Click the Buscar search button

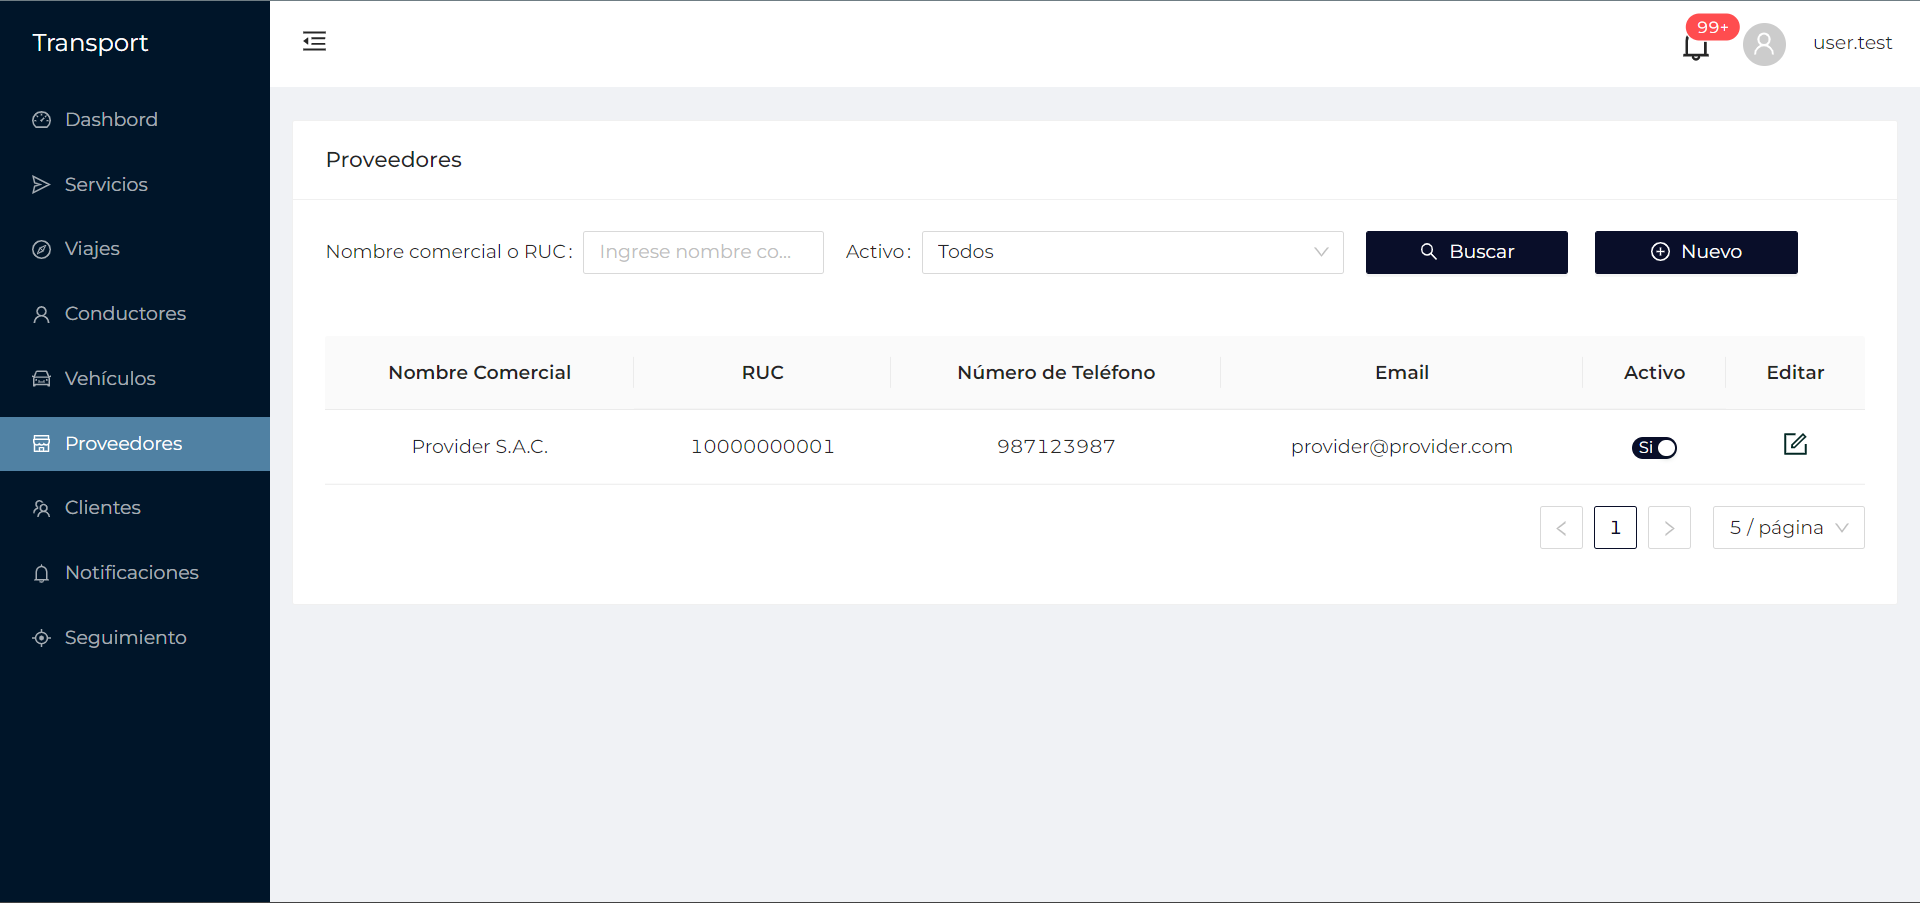[1466, 252]
